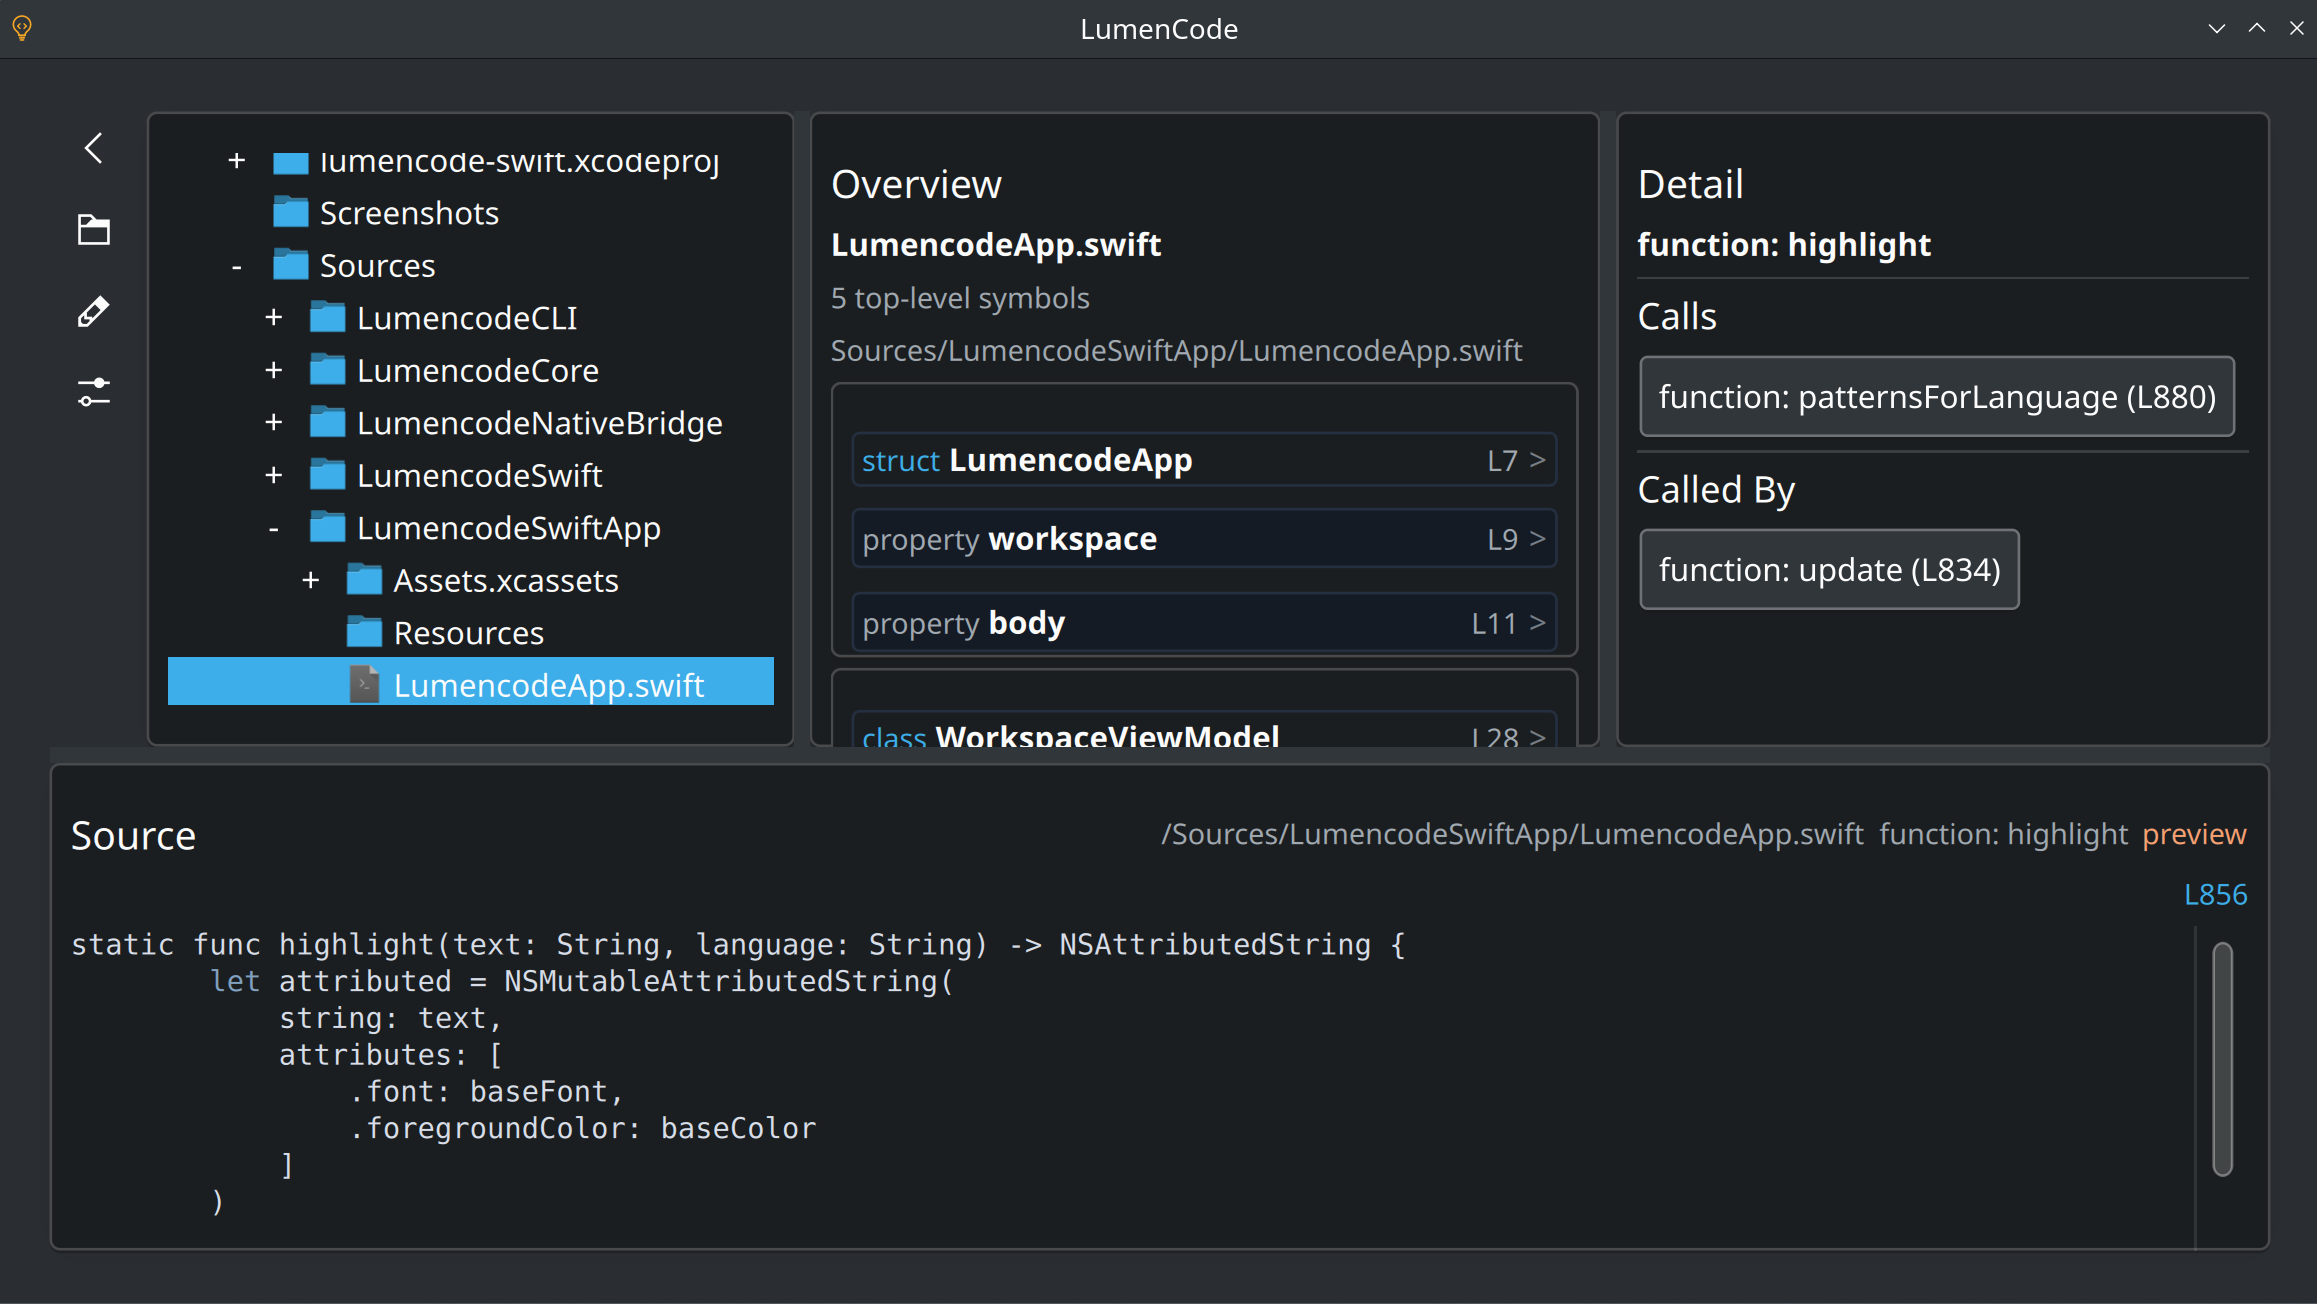Collapse the LumencodeSwiftApp folder
This screenshot has width=2317, height=1304.
(273, 527)
